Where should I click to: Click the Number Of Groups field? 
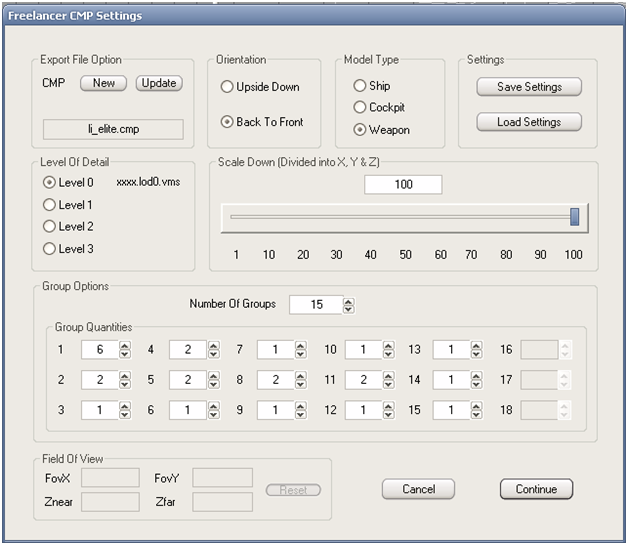(316, 305)
